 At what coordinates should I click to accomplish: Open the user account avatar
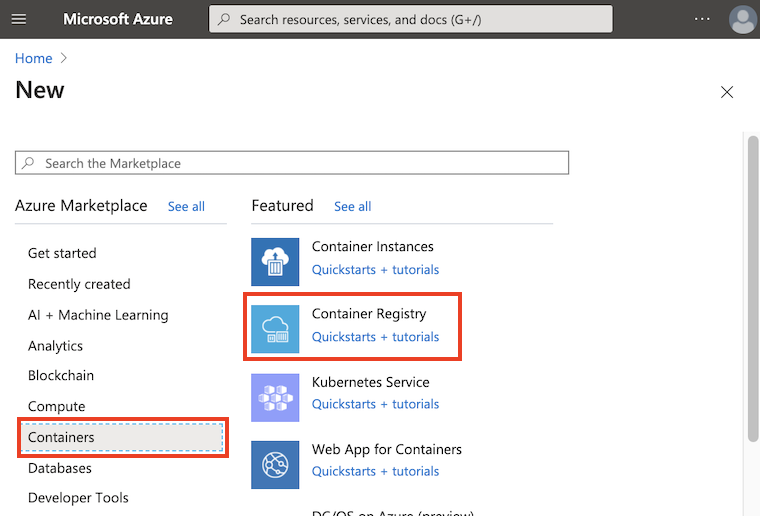tap(742, 19)
